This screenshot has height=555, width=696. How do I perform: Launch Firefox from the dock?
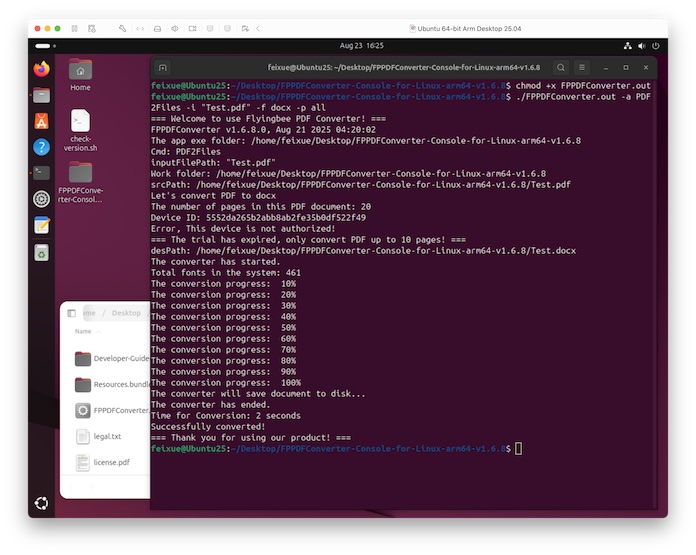point(41,69)
